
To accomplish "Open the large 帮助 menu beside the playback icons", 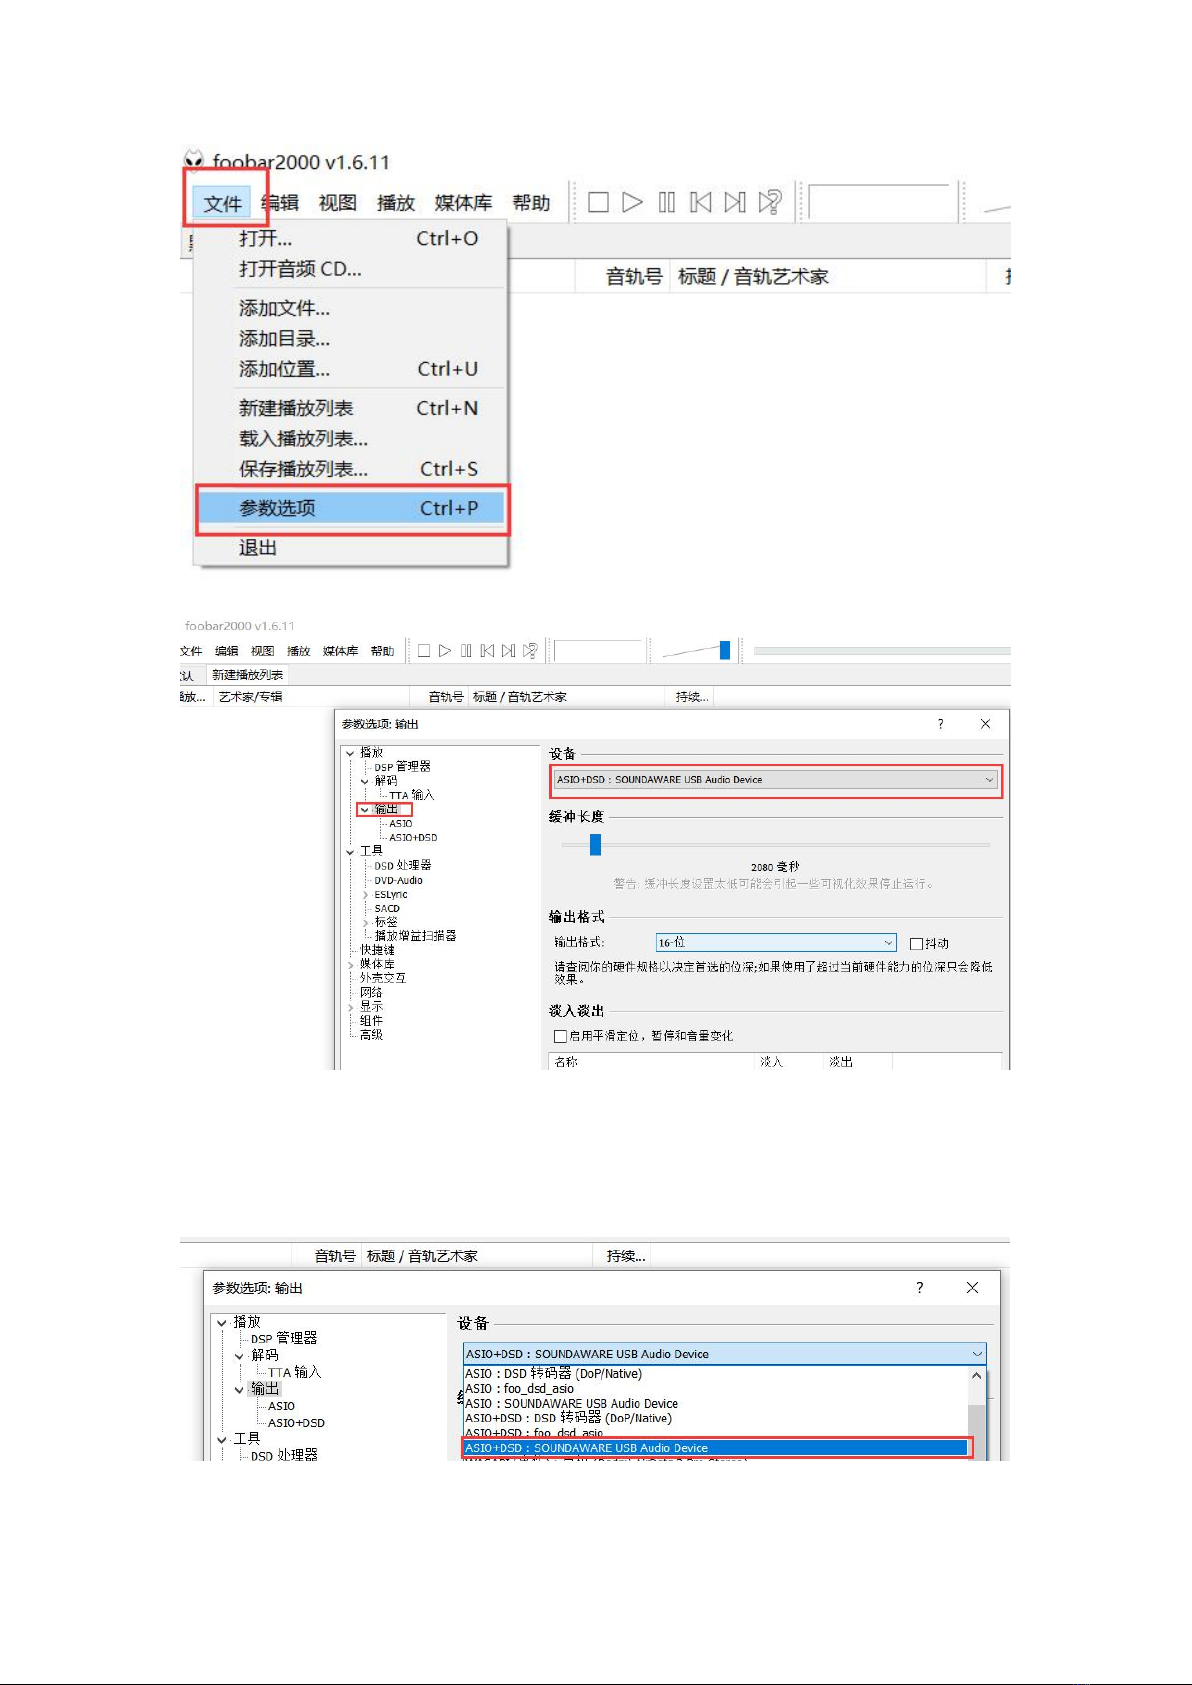I will click(531, 203).
